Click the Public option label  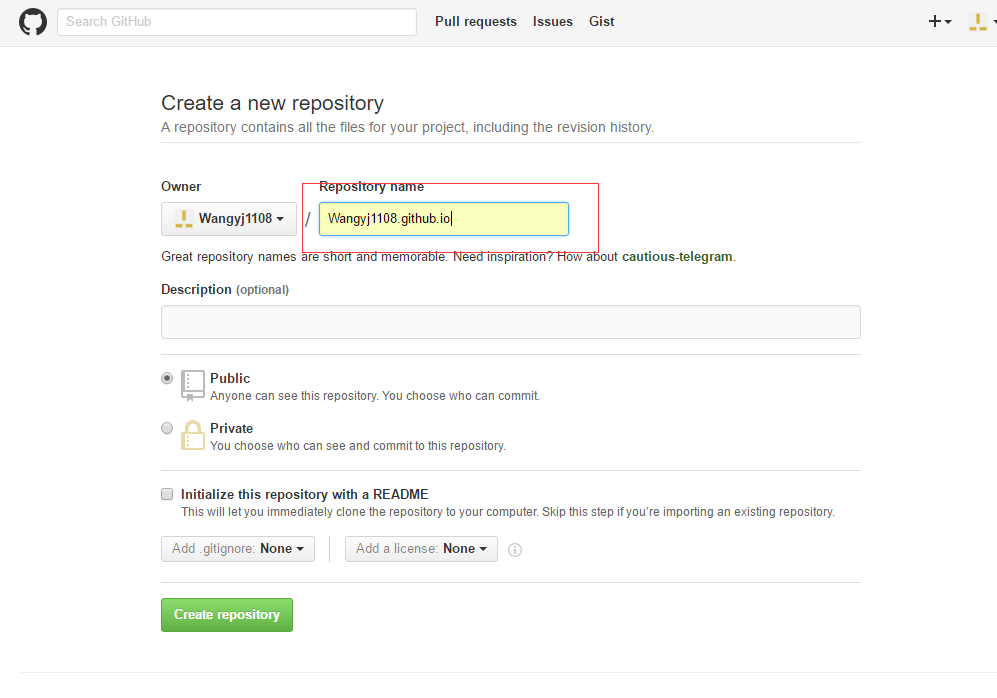tap(230, 378)
